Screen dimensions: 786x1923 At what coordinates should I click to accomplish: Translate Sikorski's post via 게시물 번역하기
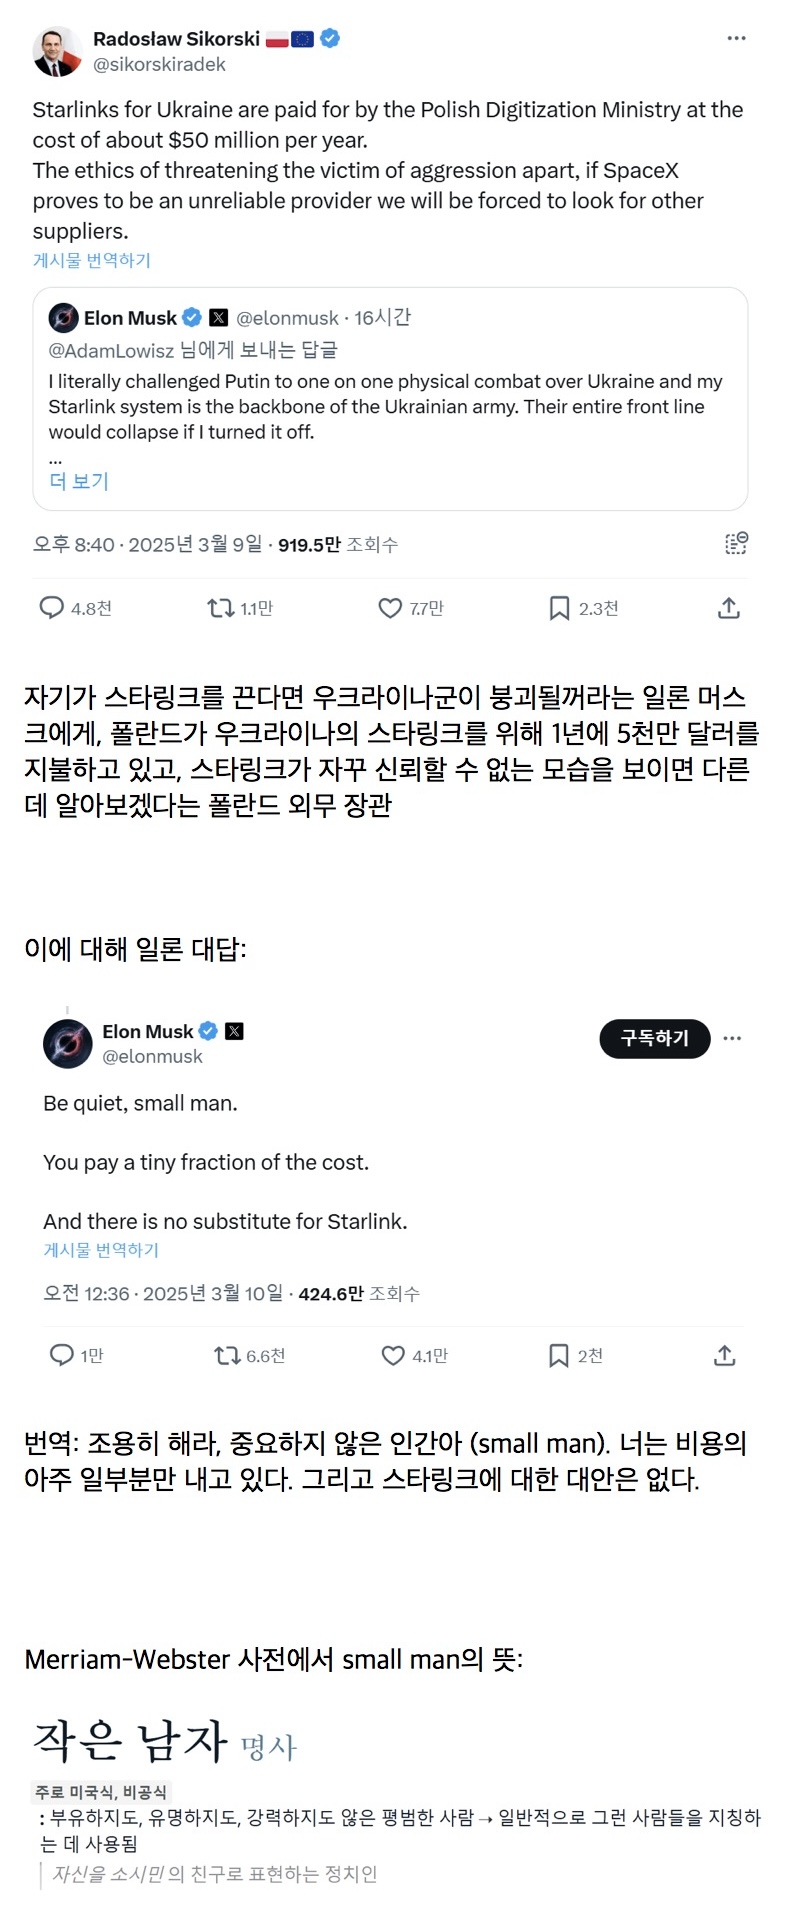coord(92,260)
